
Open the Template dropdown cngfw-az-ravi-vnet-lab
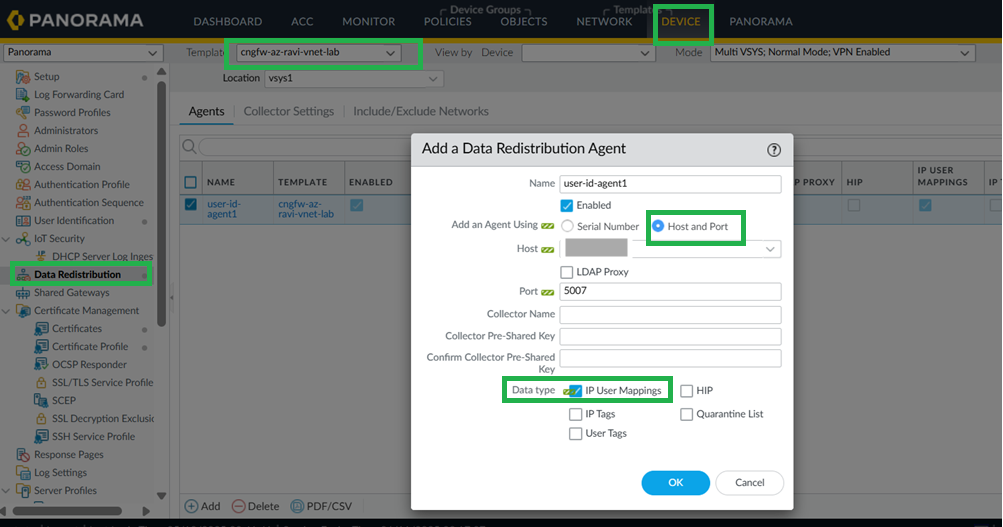coord(320,52)
